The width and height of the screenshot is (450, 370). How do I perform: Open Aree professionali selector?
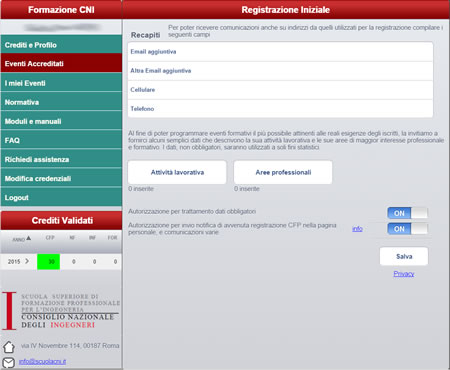click(x=283, y=172)
